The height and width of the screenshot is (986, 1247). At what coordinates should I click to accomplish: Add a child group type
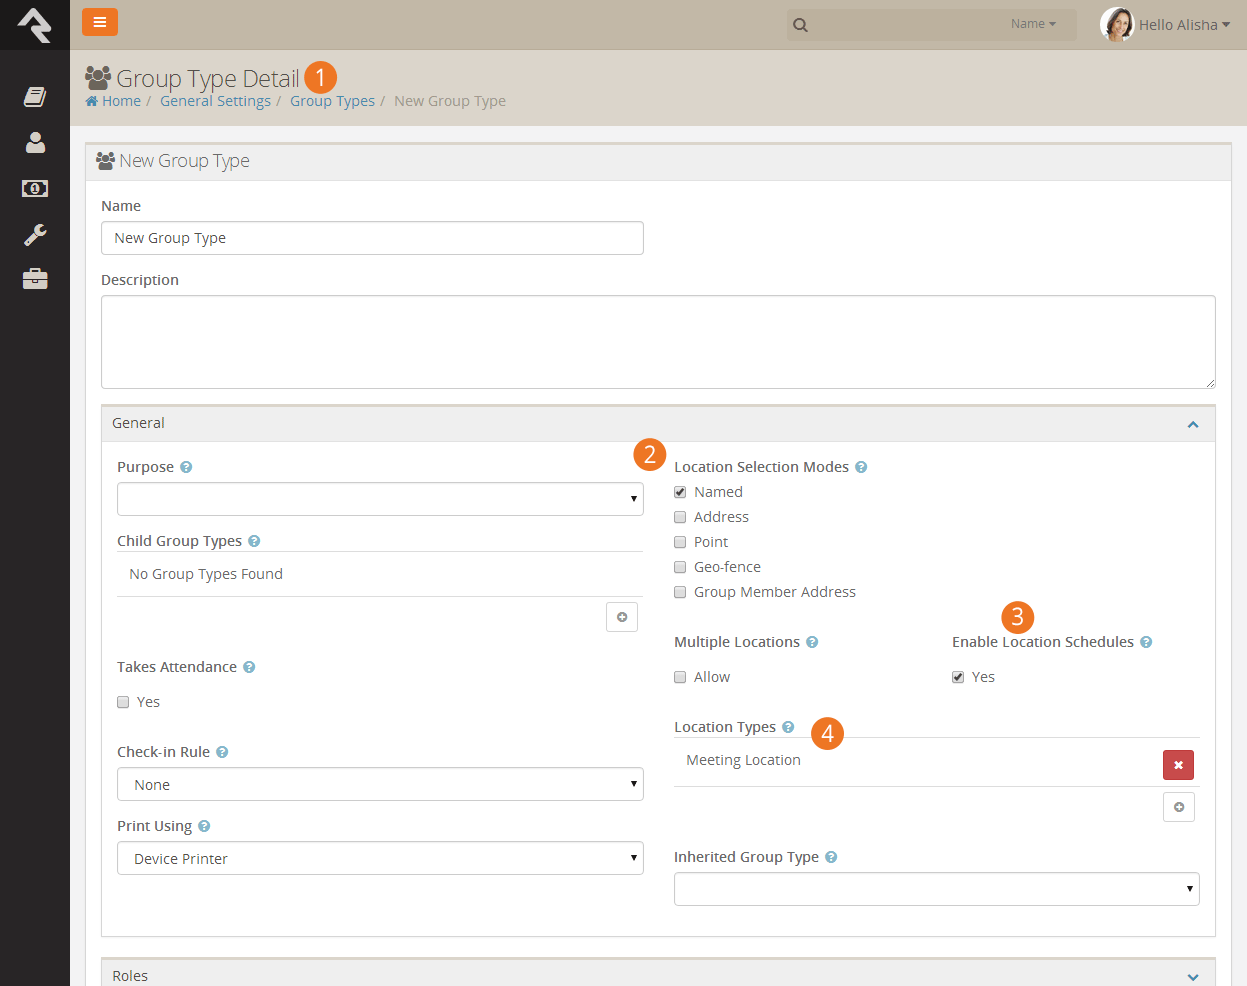coord(622,617)
